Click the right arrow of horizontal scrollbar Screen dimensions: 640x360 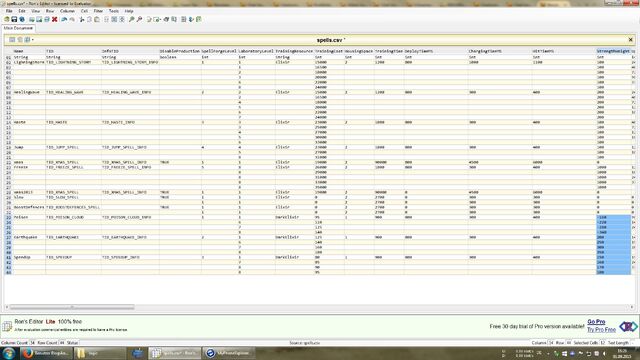[632, 307]
